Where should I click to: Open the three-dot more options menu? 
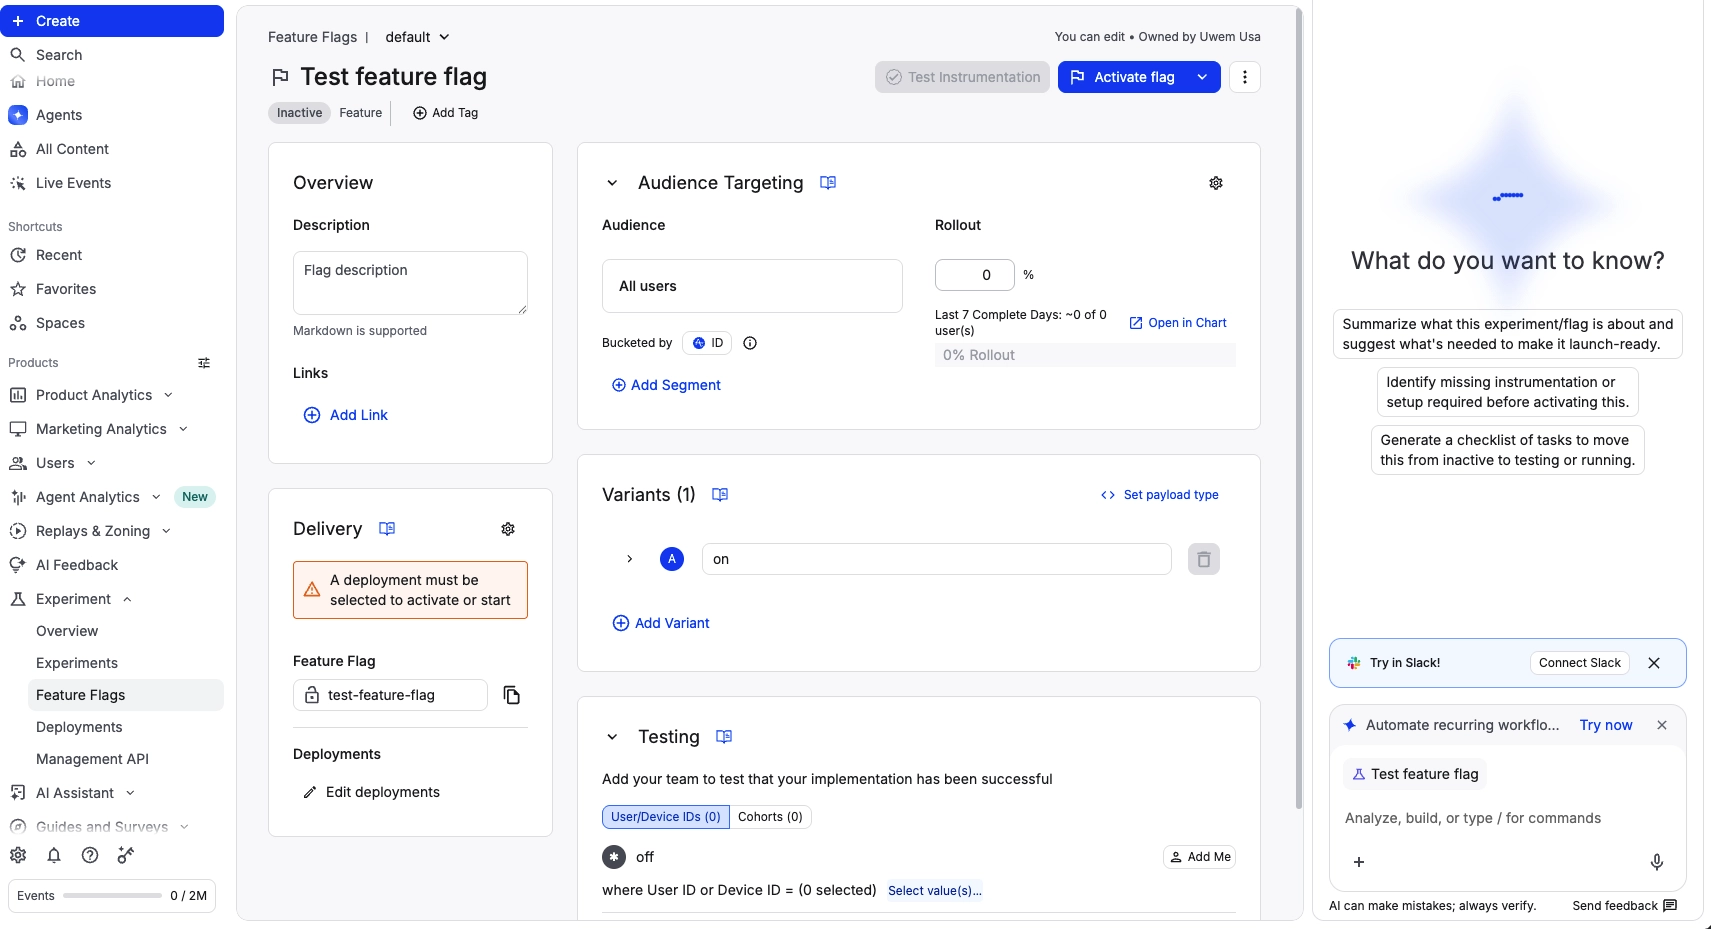point(1244,77)
